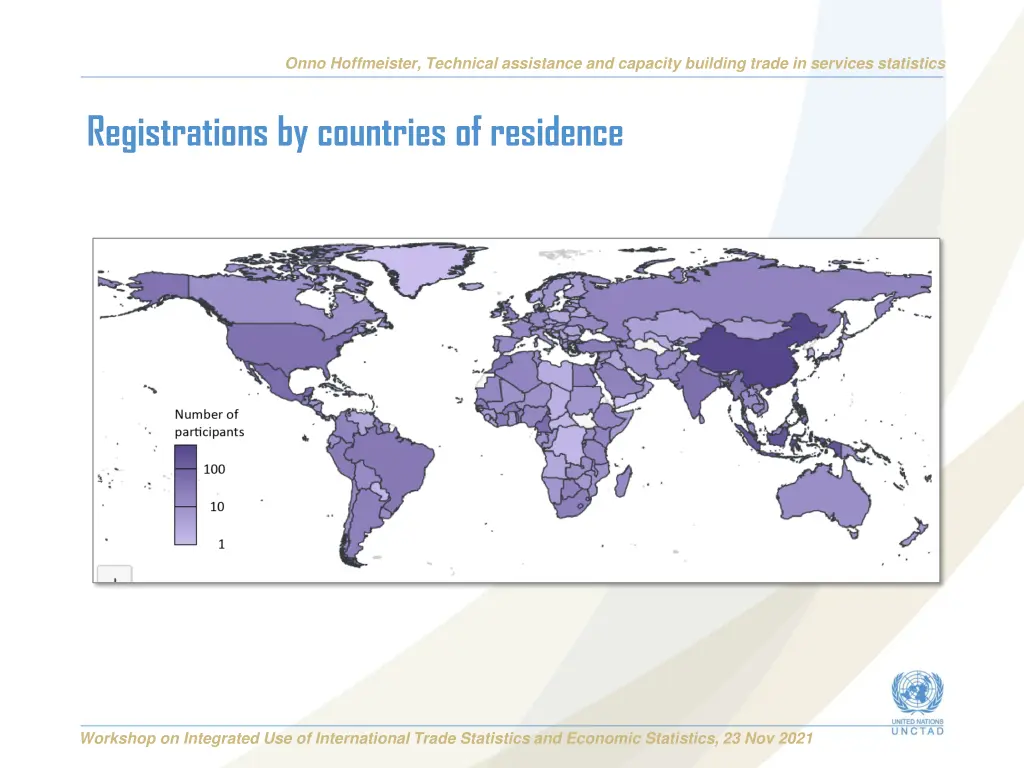Click the United Nations UNCTAD logo

(916, 703)
